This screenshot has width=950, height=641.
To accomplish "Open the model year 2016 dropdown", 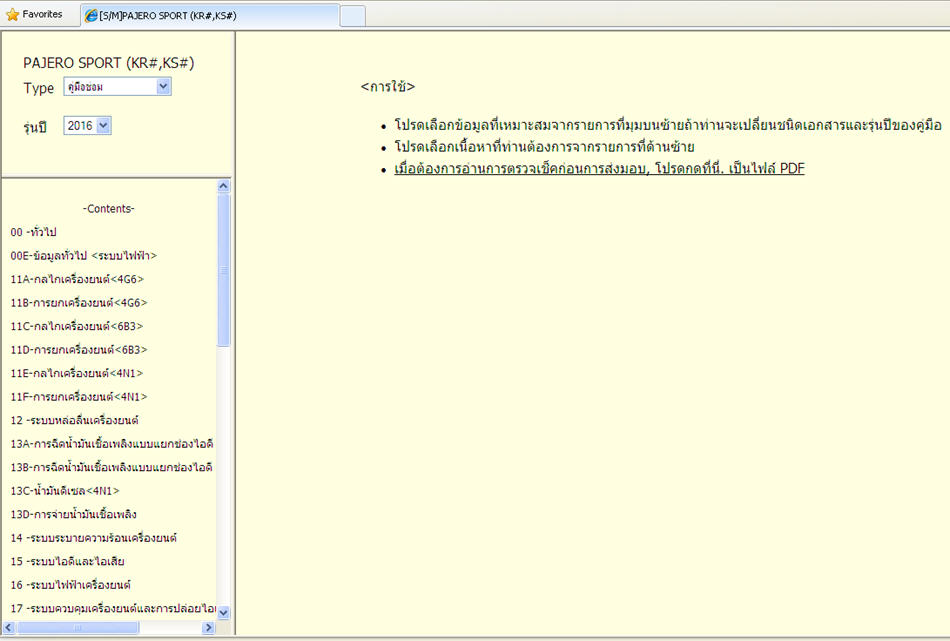I will point(104,125).
